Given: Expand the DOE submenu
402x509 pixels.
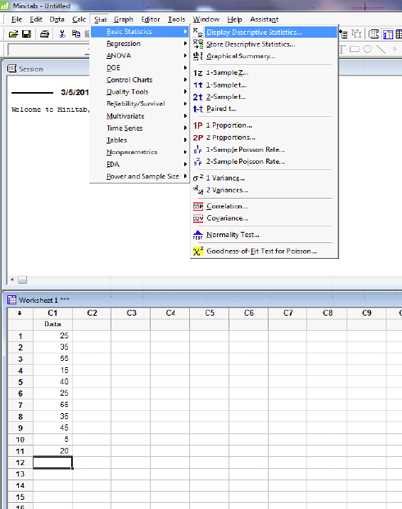Looking at the screenshot, I should 140,68.
